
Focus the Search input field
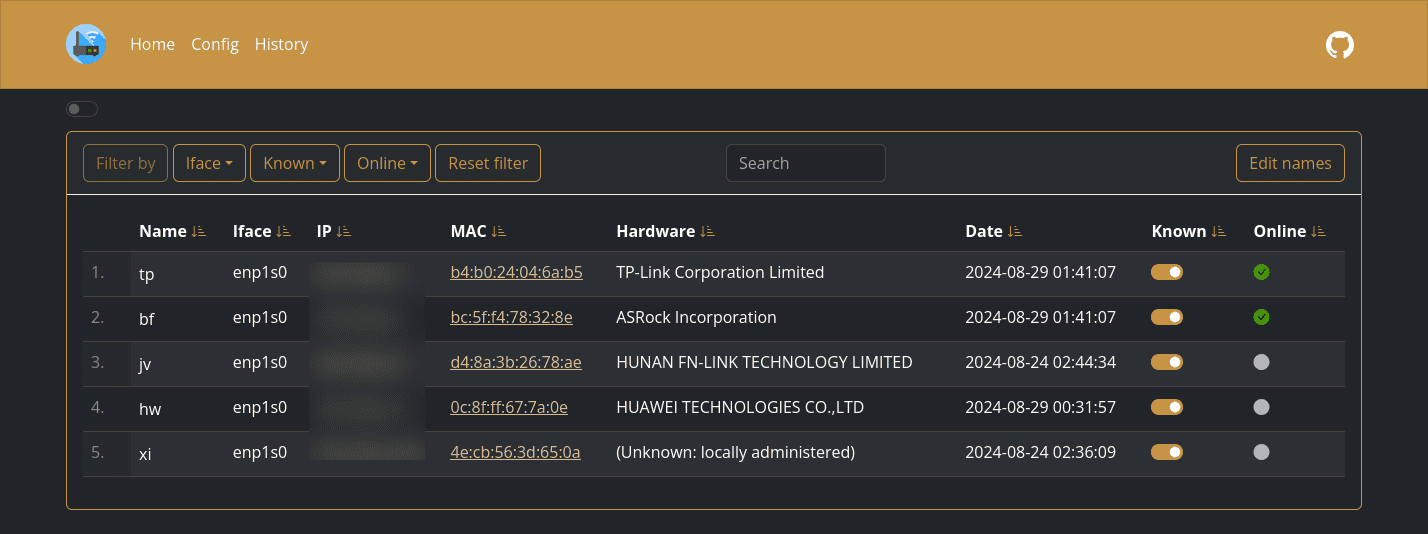(x=805, y=163)
